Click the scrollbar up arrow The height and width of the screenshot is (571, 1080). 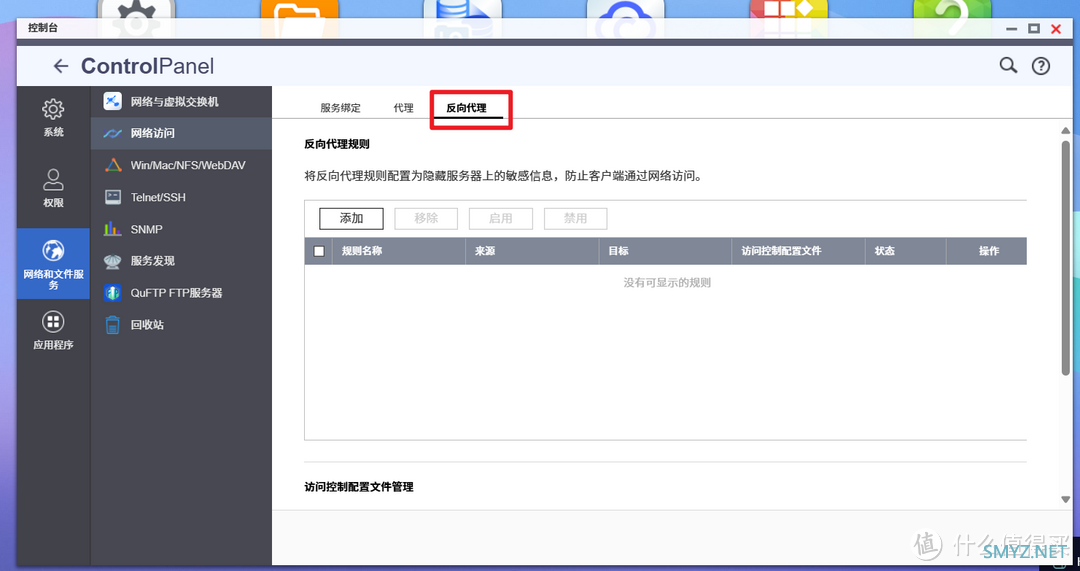(x=1066, y=130)
